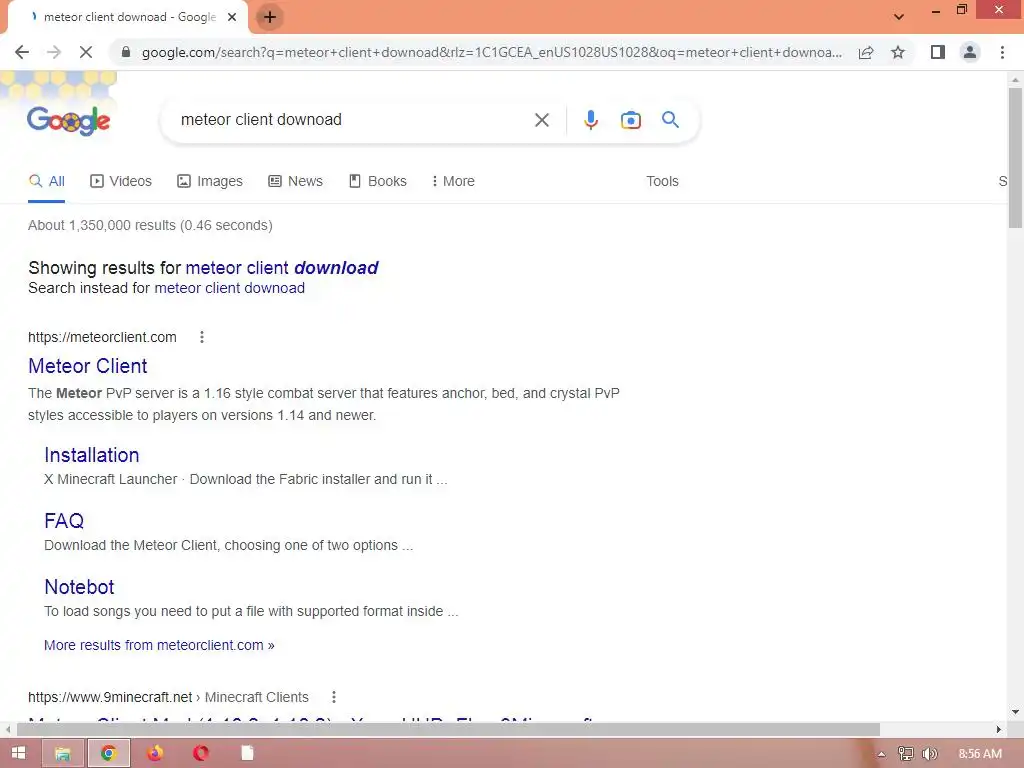Click the padlock site info icon

tap(126, 52)
